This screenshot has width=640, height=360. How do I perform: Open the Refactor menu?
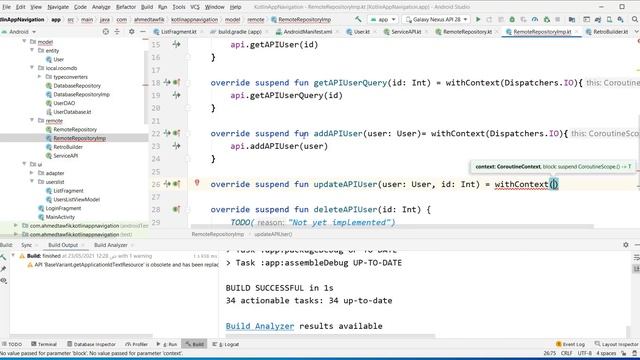[x=126, y=7]
